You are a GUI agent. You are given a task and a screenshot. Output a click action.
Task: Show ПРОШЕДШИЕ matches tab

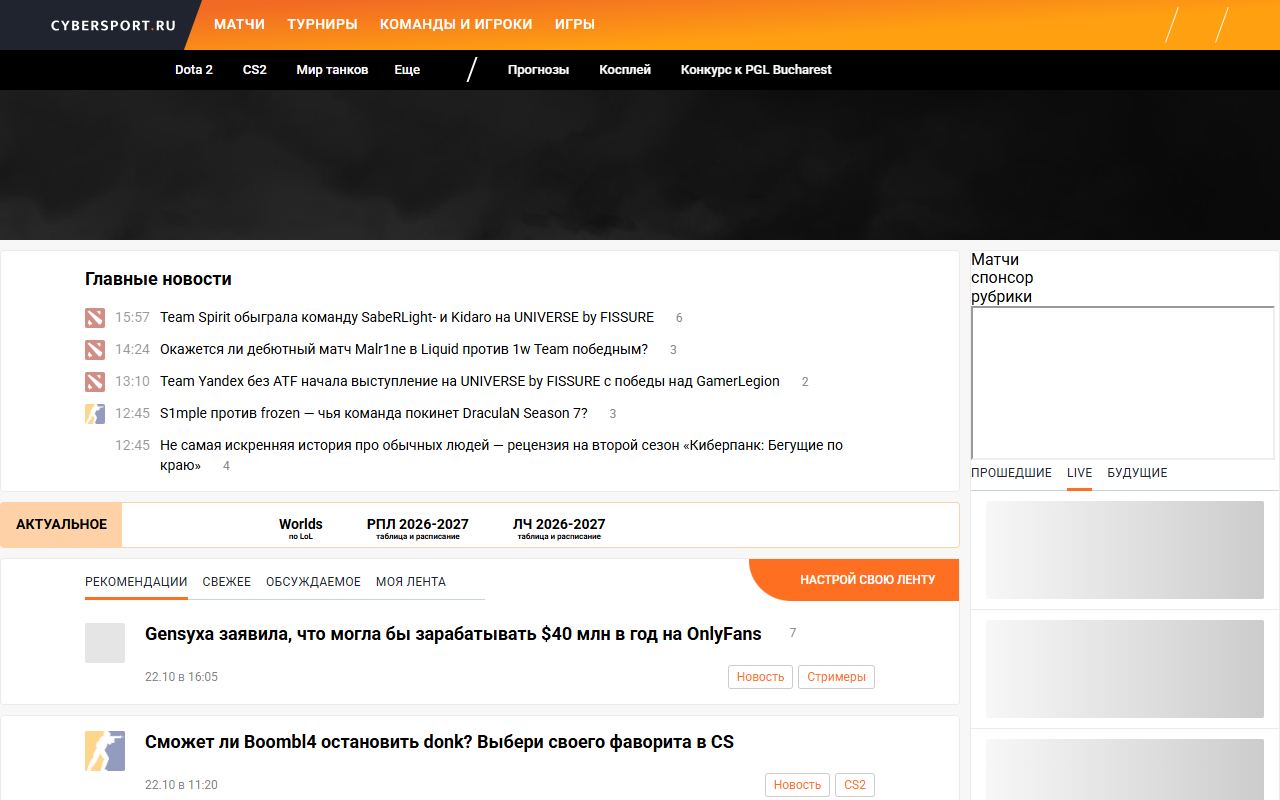click(1011, 473)
